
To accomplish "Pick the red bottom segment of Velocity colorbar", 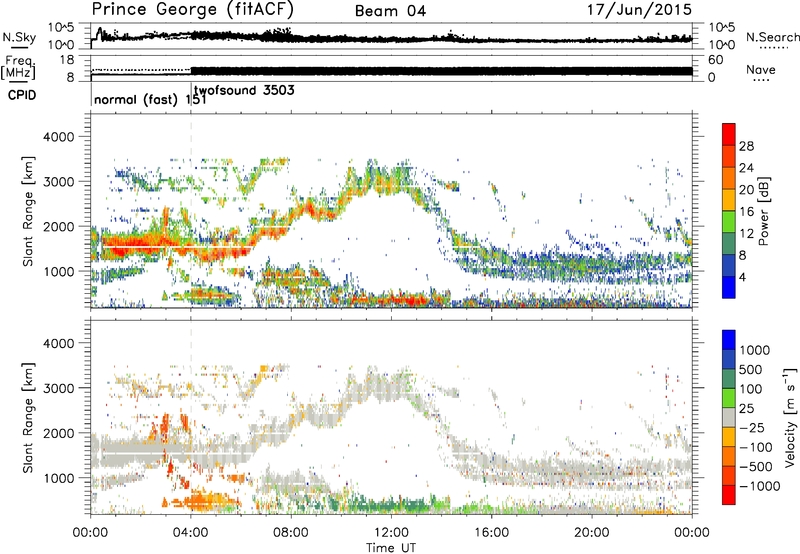I will point(729,495).
